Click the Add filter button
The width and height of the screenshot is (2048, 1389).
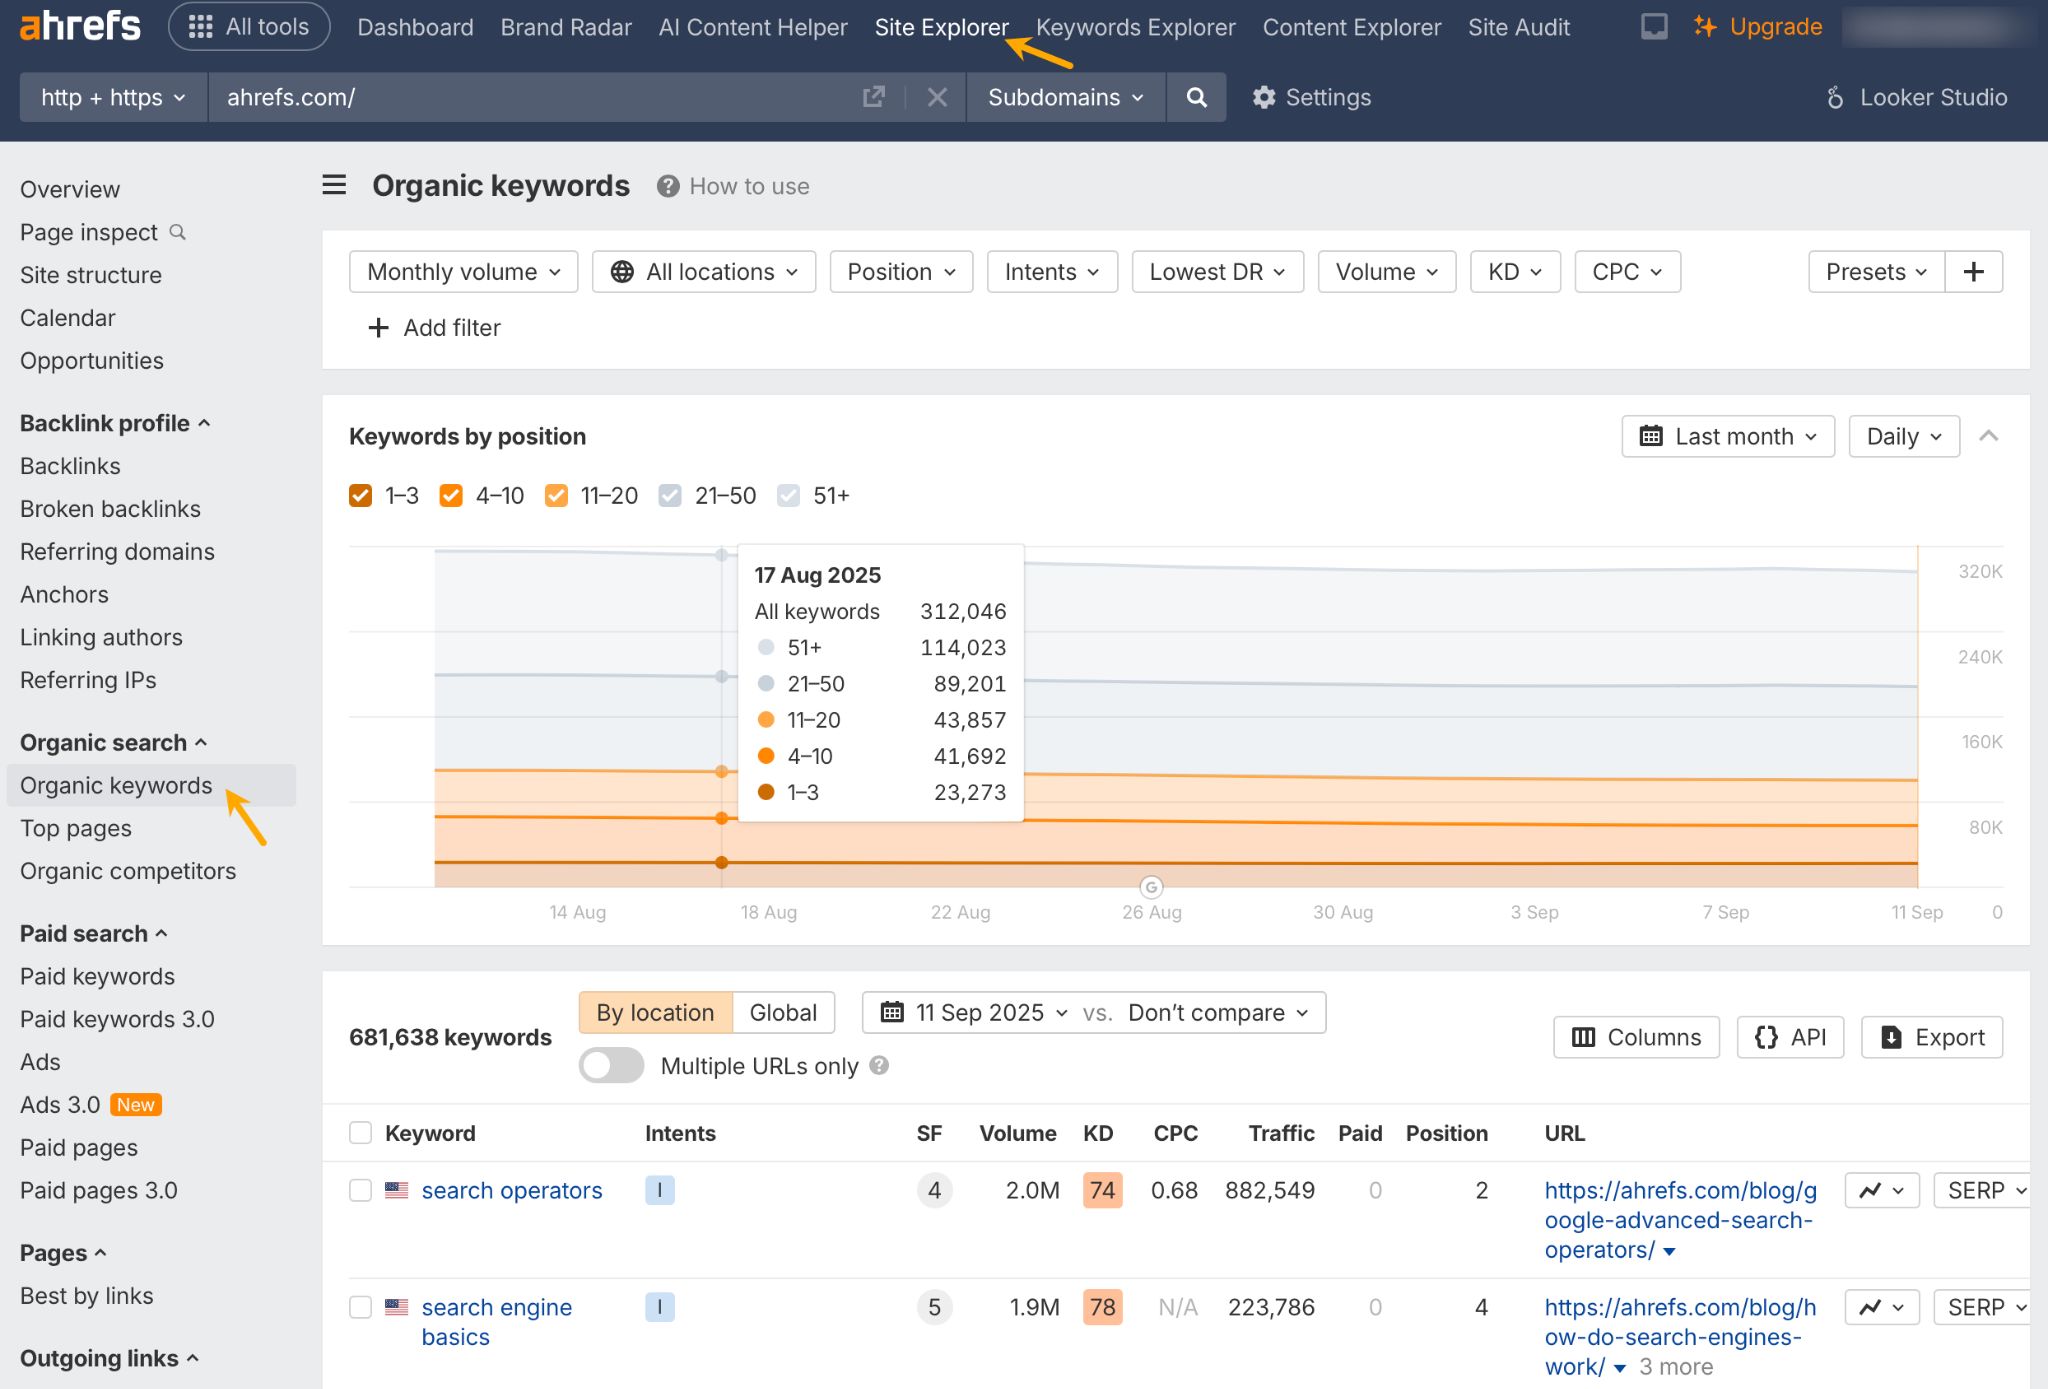pyautogui.click(x=433, y=327)
